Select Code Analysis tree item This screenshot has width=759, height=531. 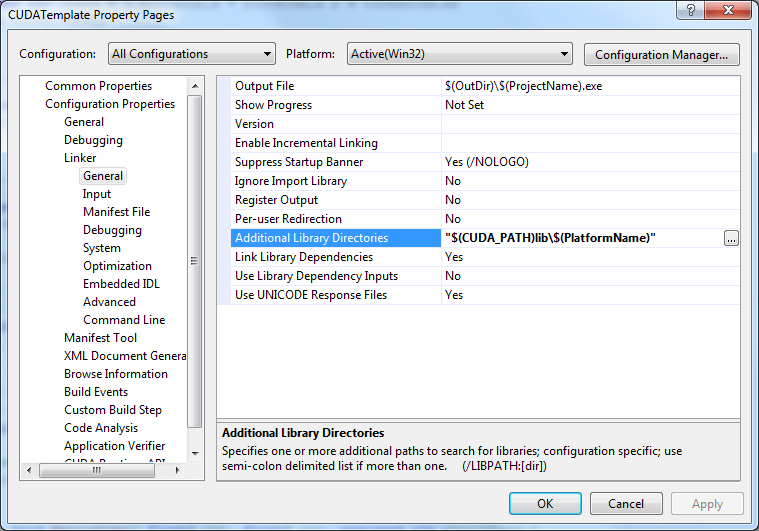101,428
